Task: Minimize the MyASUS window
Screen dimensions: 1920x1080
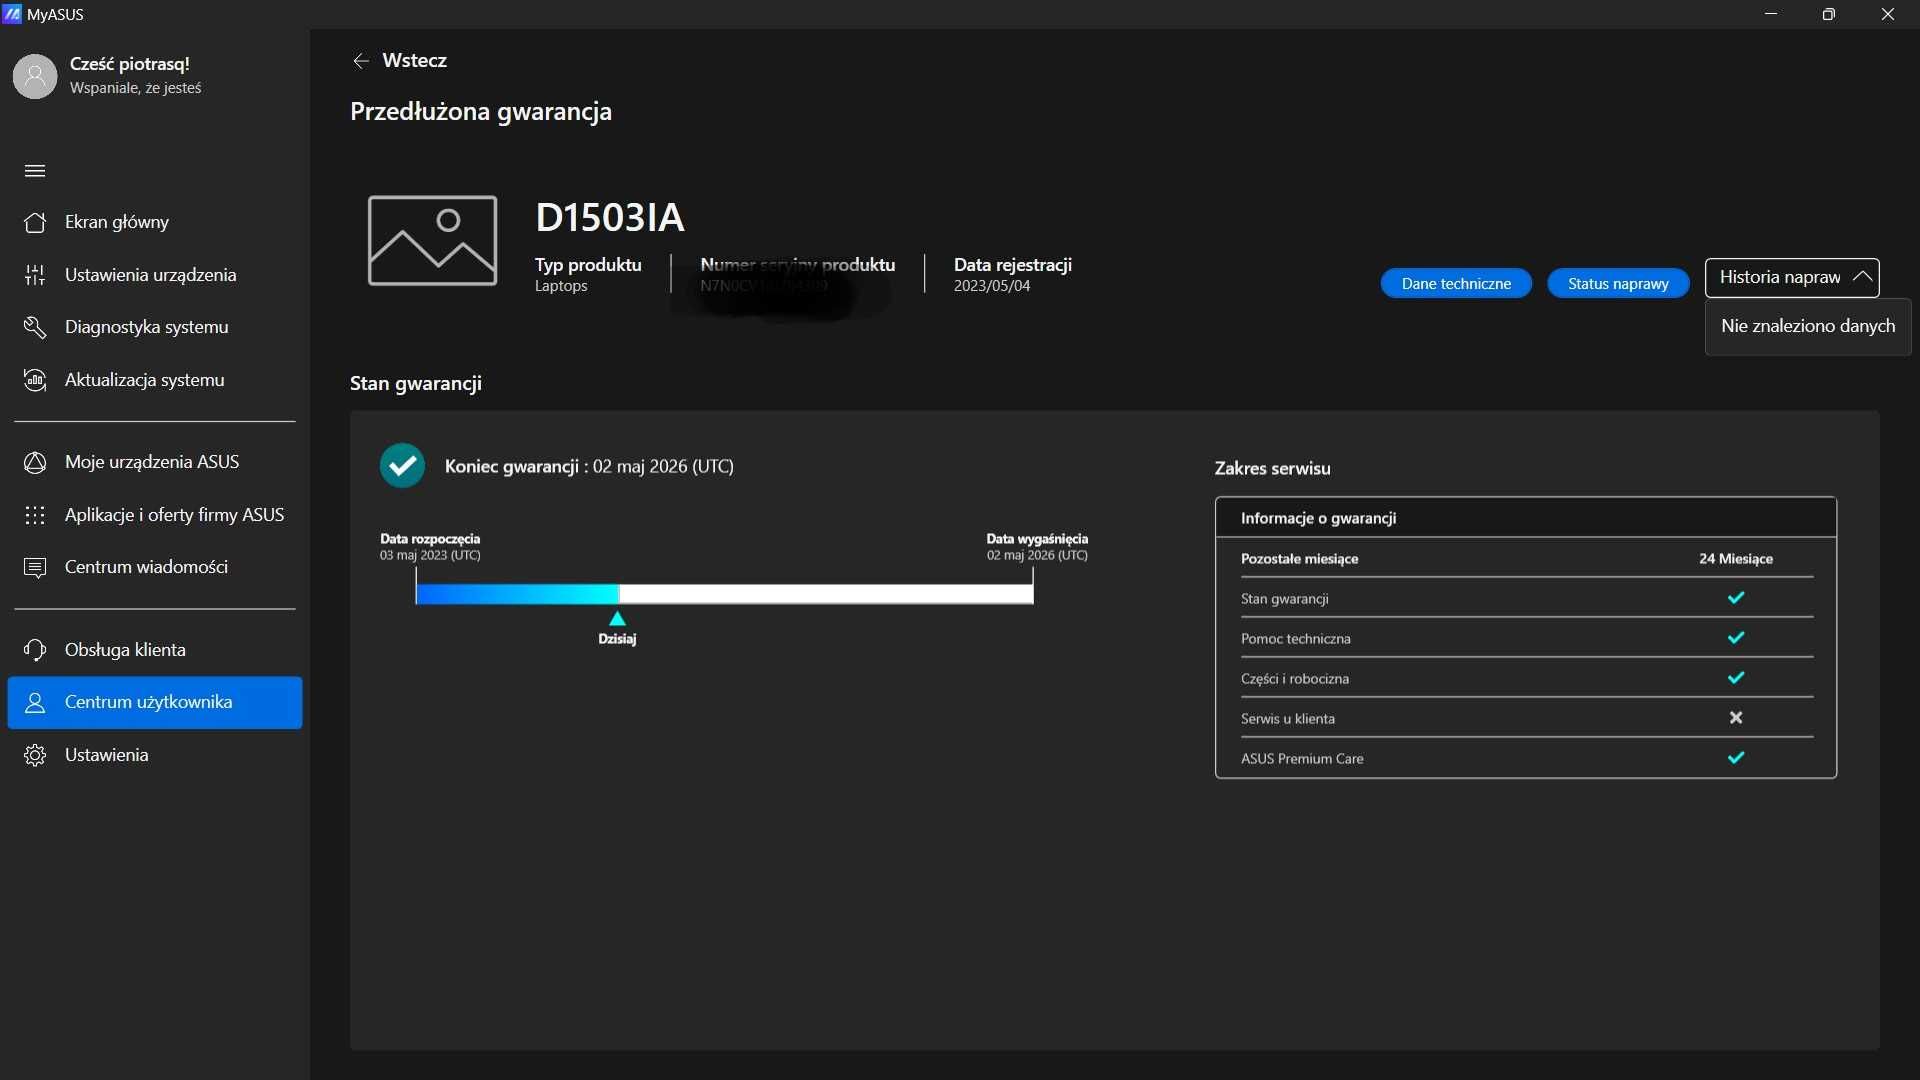Action: 1771,14
